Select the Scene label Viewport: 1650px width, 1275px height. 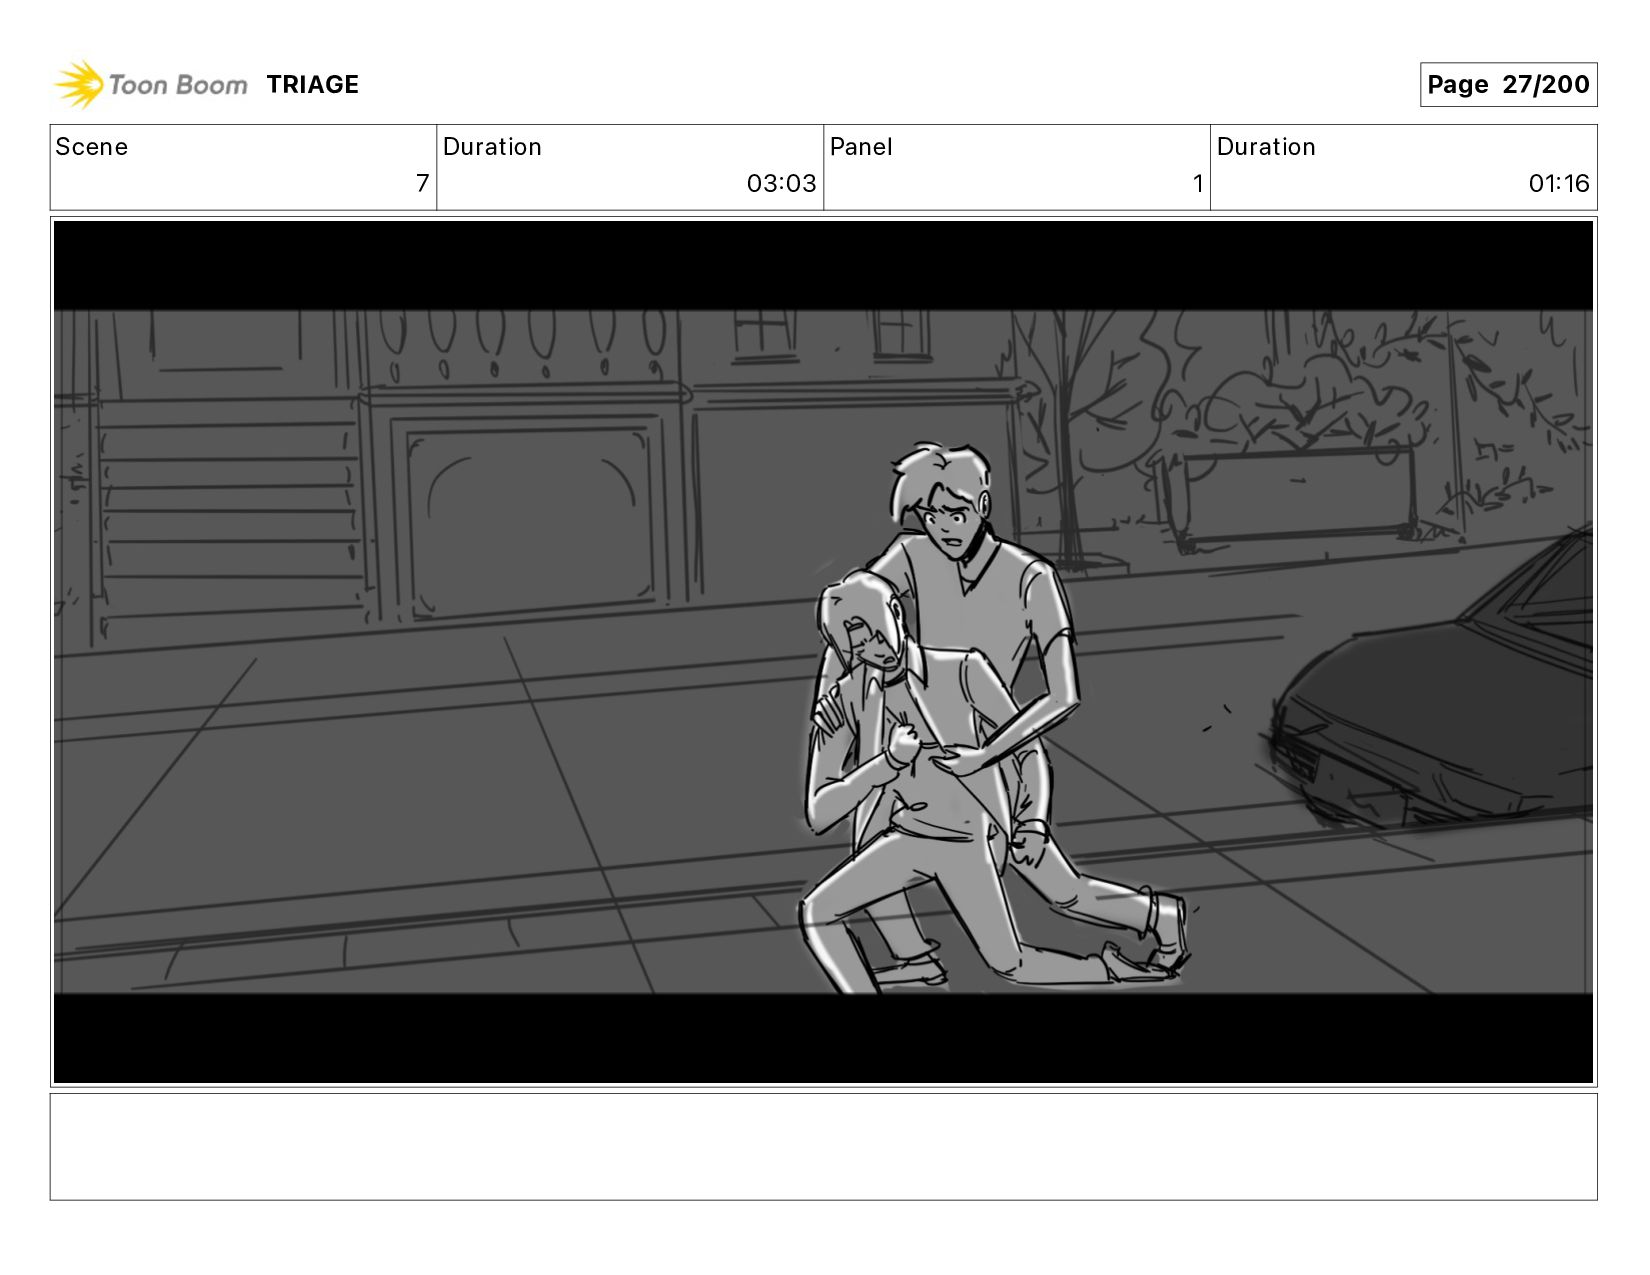[92, 147]
